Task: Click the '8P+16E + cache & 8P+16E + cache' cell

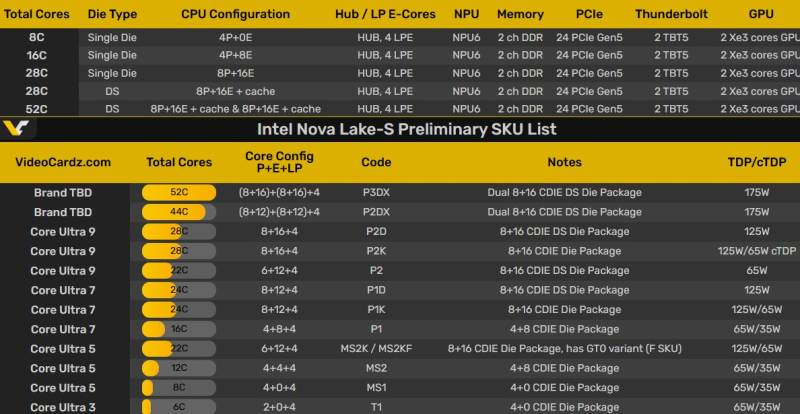Action: (236, 109)
